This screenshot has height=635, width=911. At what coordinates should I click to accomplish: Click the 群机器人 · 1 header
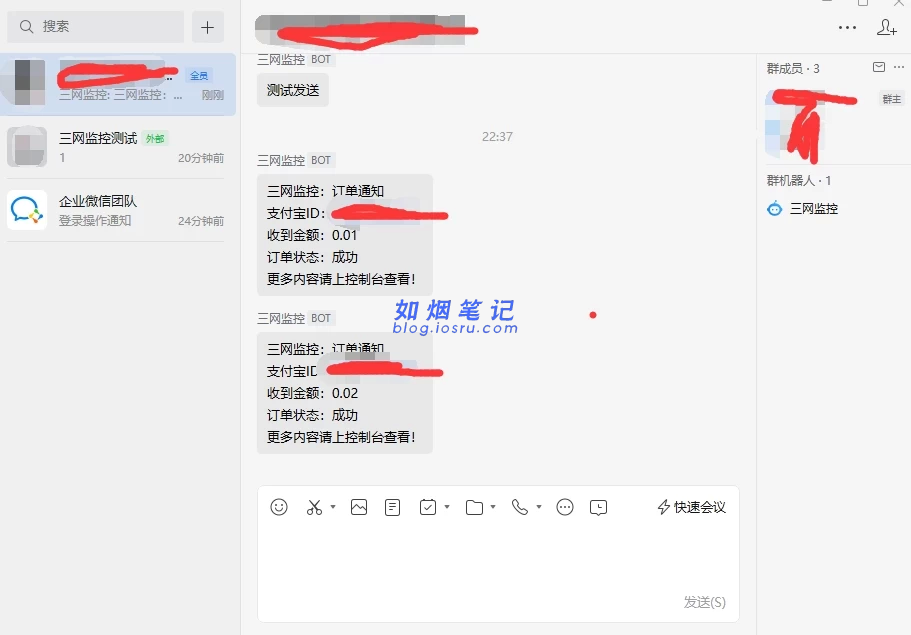tap(799, 181)
